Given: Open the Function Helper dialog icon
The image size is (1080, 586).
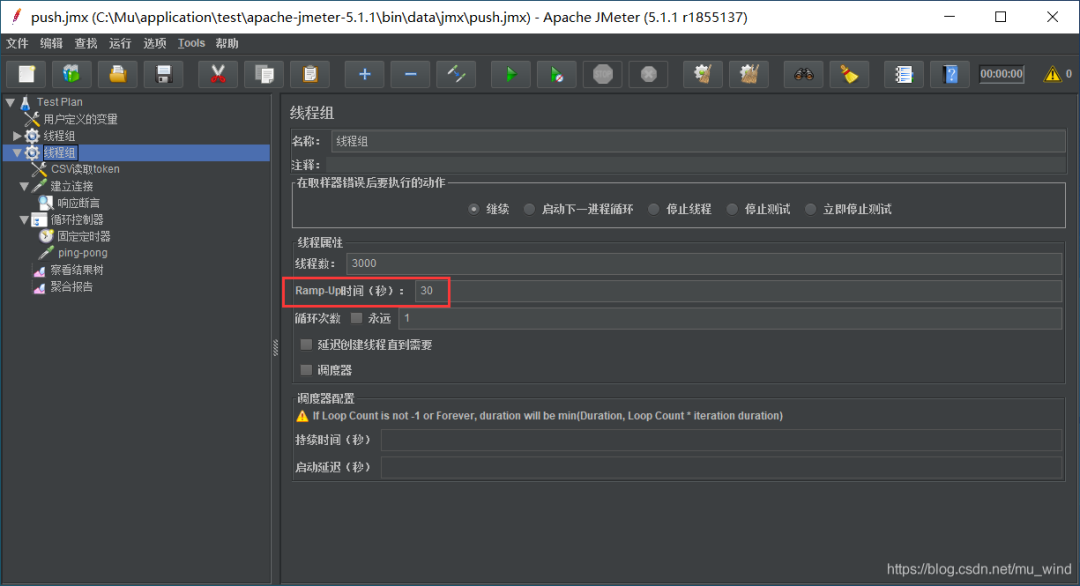Looking at the screenshot, I should click(903, 74).
